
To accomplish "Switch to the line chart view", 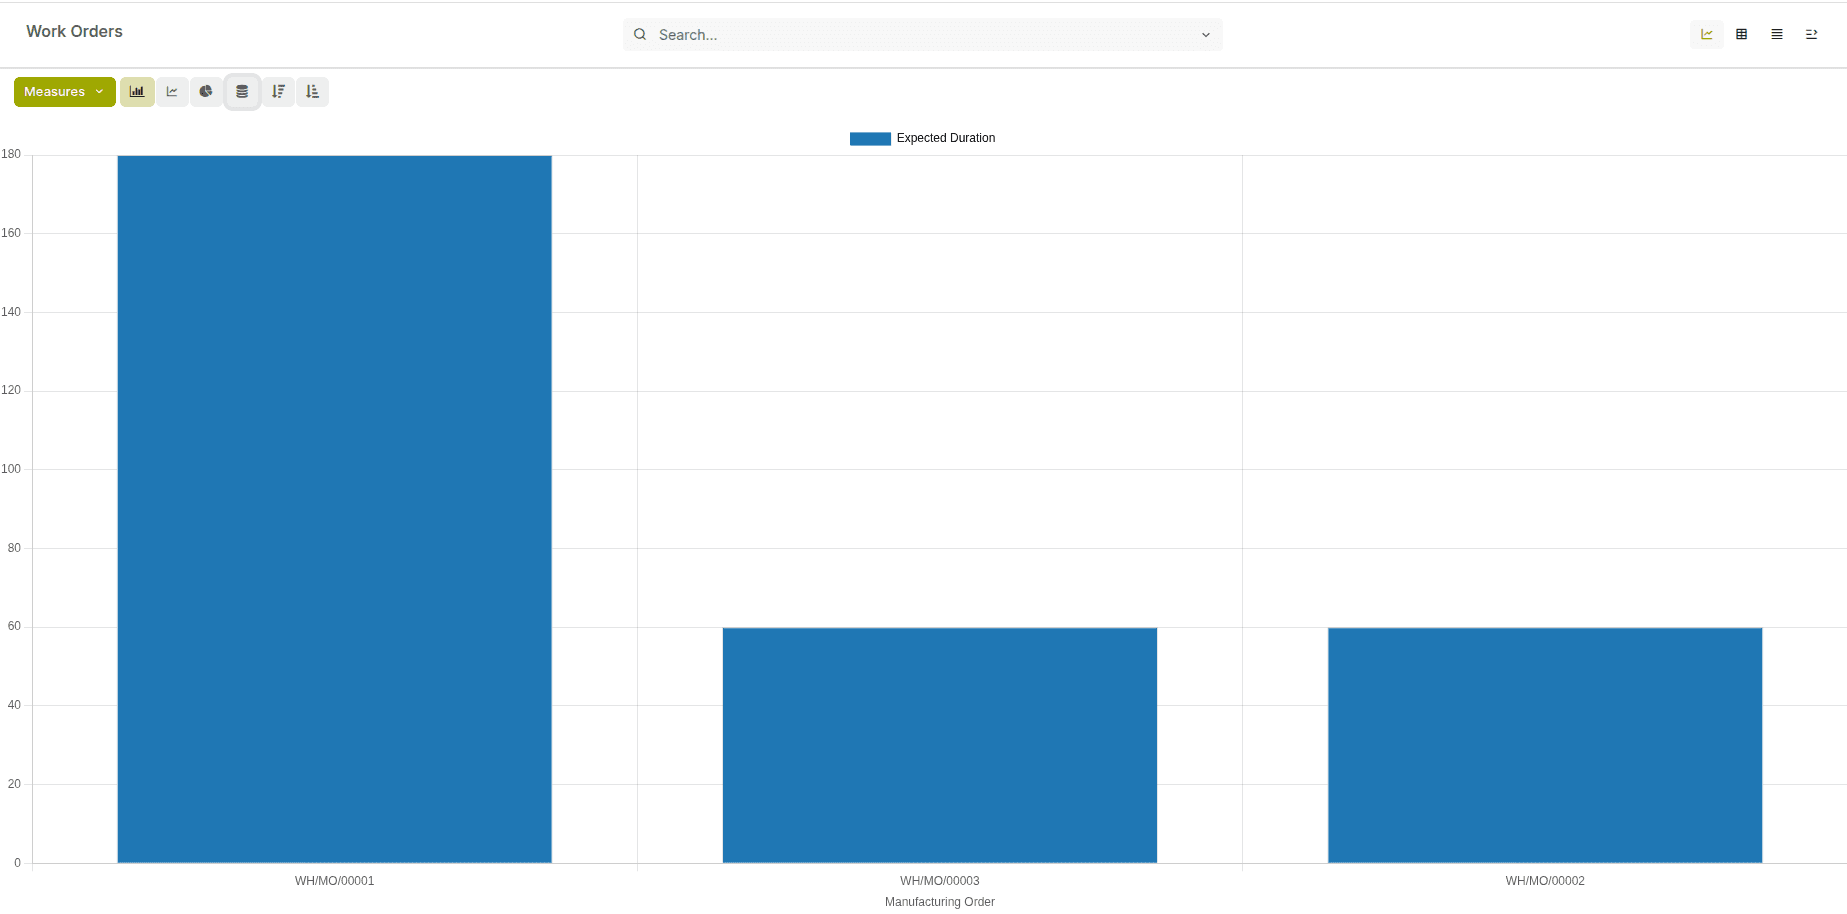I will [x=172, y=91].
